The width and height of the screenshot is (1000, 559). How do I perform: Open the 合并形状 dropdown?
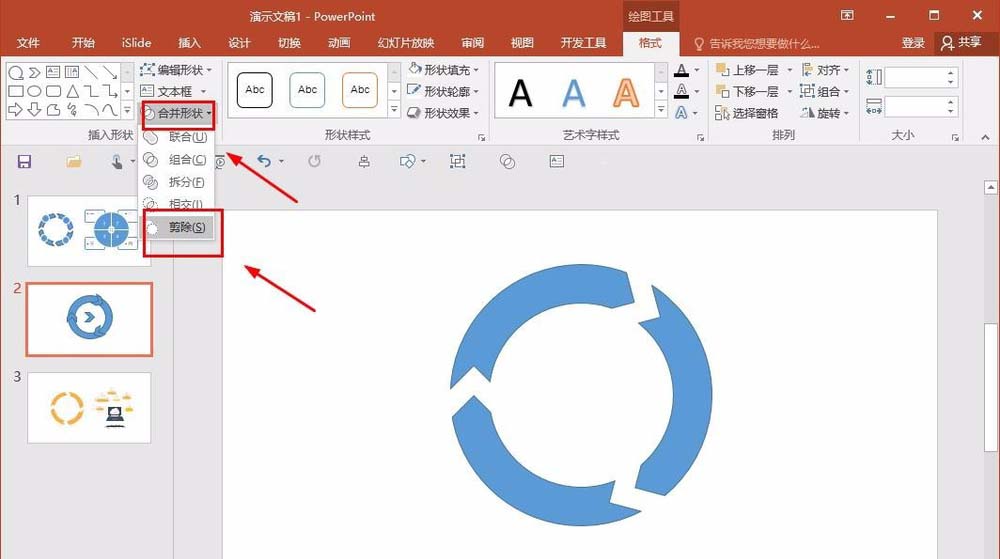tap(178, 113)
